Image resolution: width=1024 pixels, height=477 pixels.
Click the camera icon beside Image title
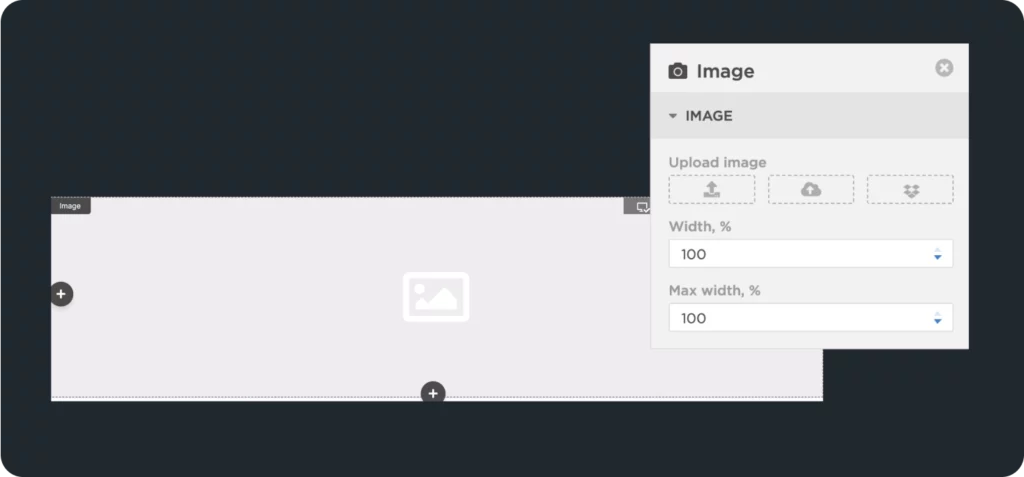[678, 71]
